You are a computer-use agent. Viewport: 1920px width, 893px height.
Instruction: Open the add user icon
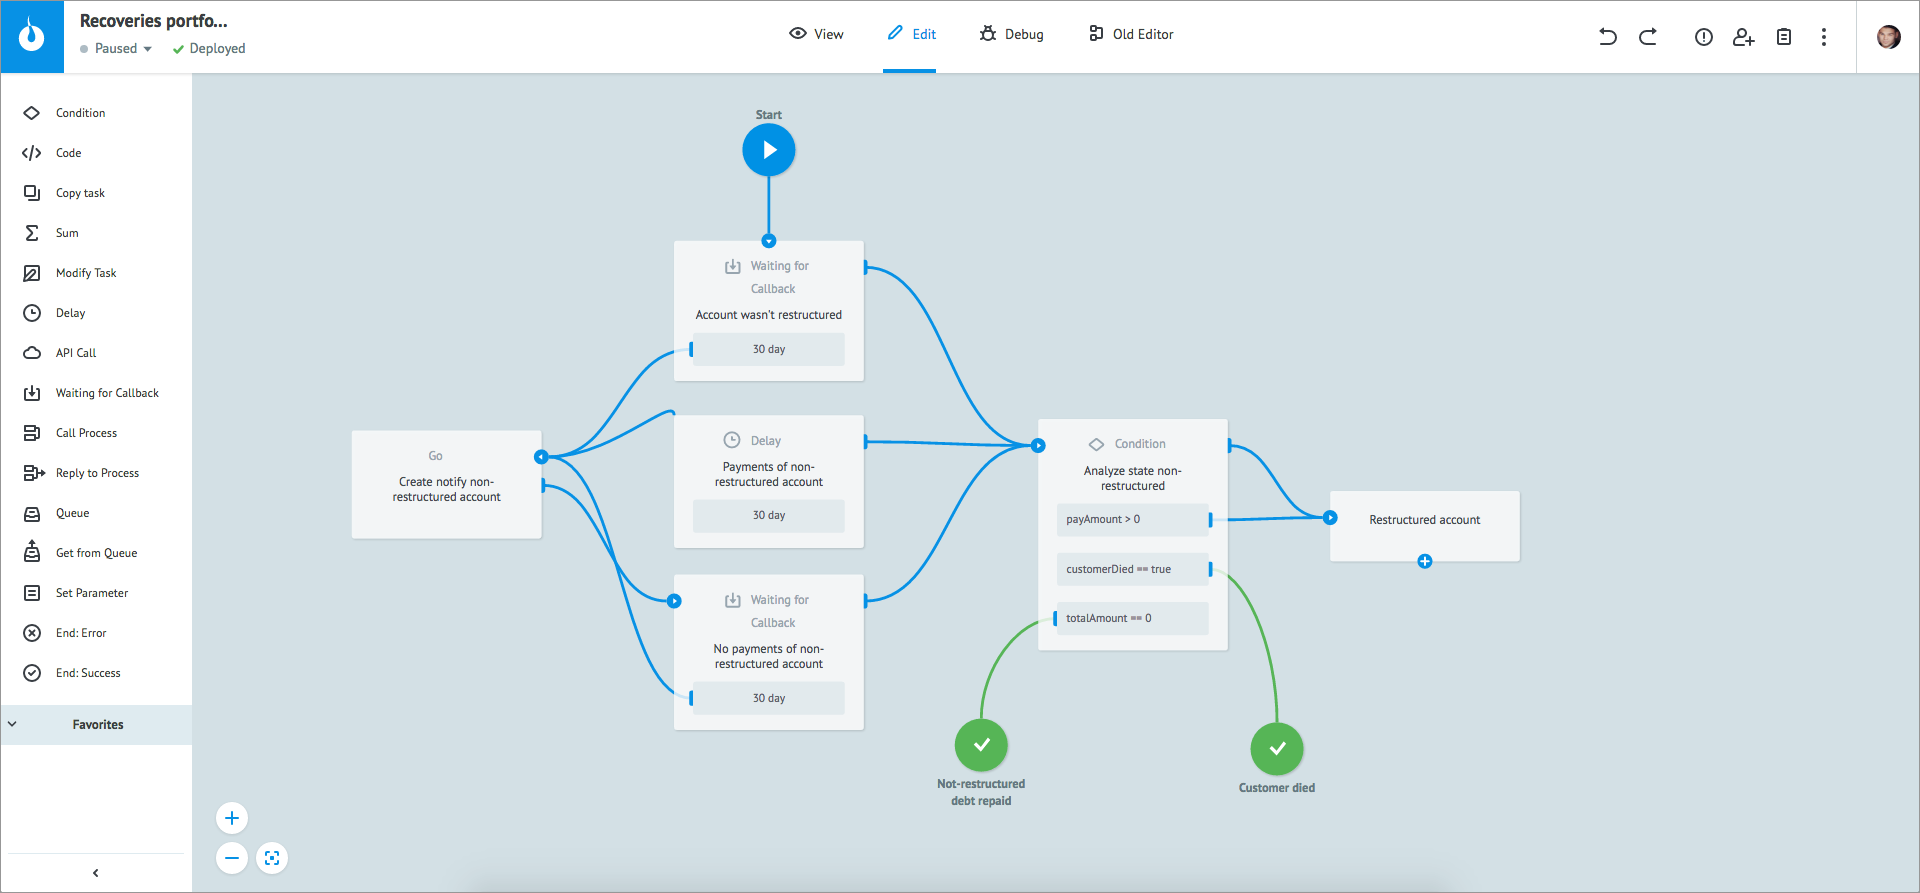(1743, 37)
